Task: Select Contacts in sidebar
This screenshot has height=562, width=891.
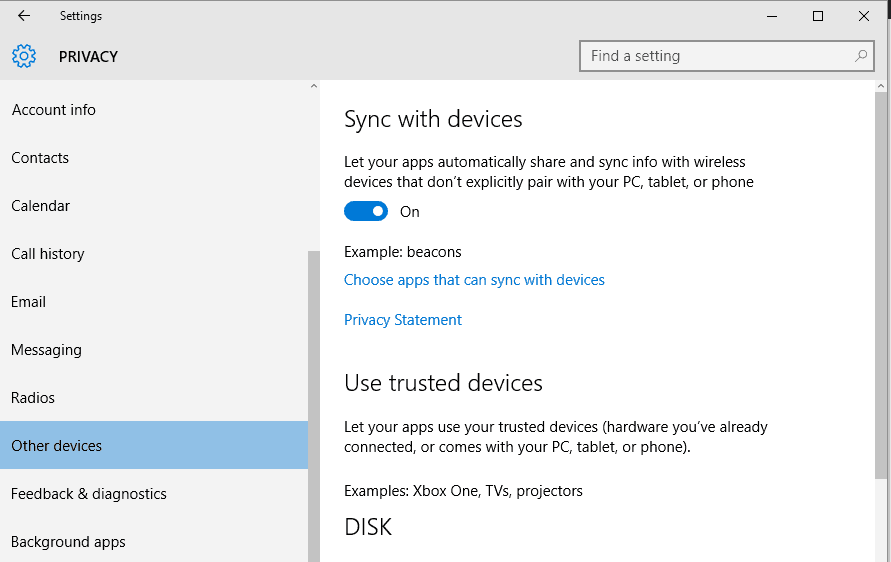Action: [40, 158]
